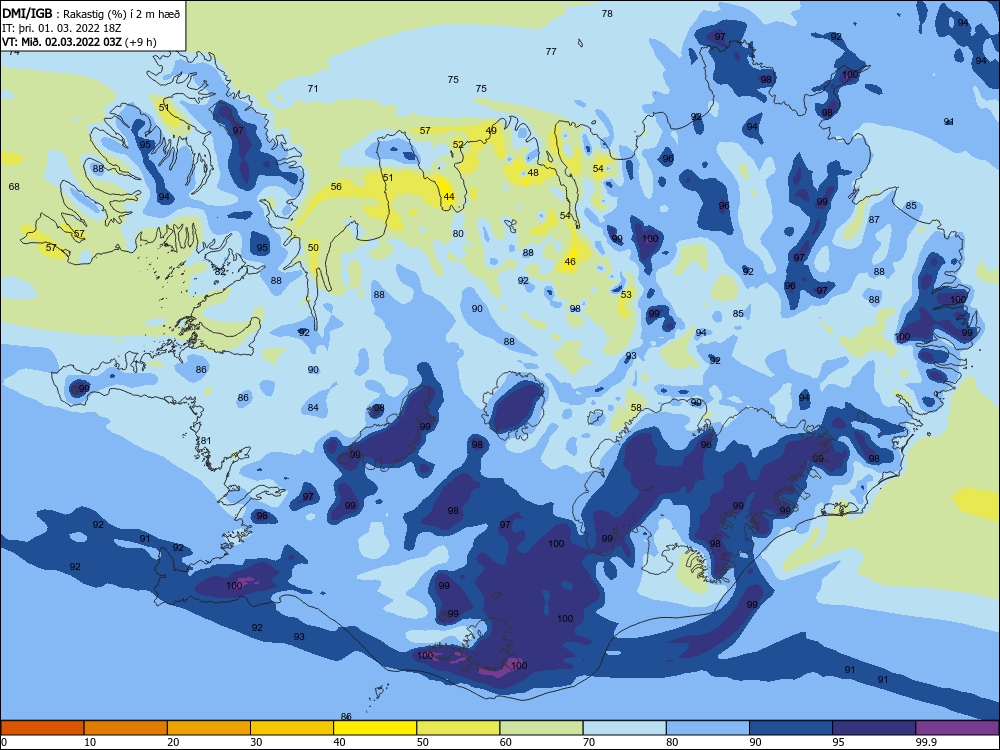Click the humidity value '49' on north coast

pos(491,131)
